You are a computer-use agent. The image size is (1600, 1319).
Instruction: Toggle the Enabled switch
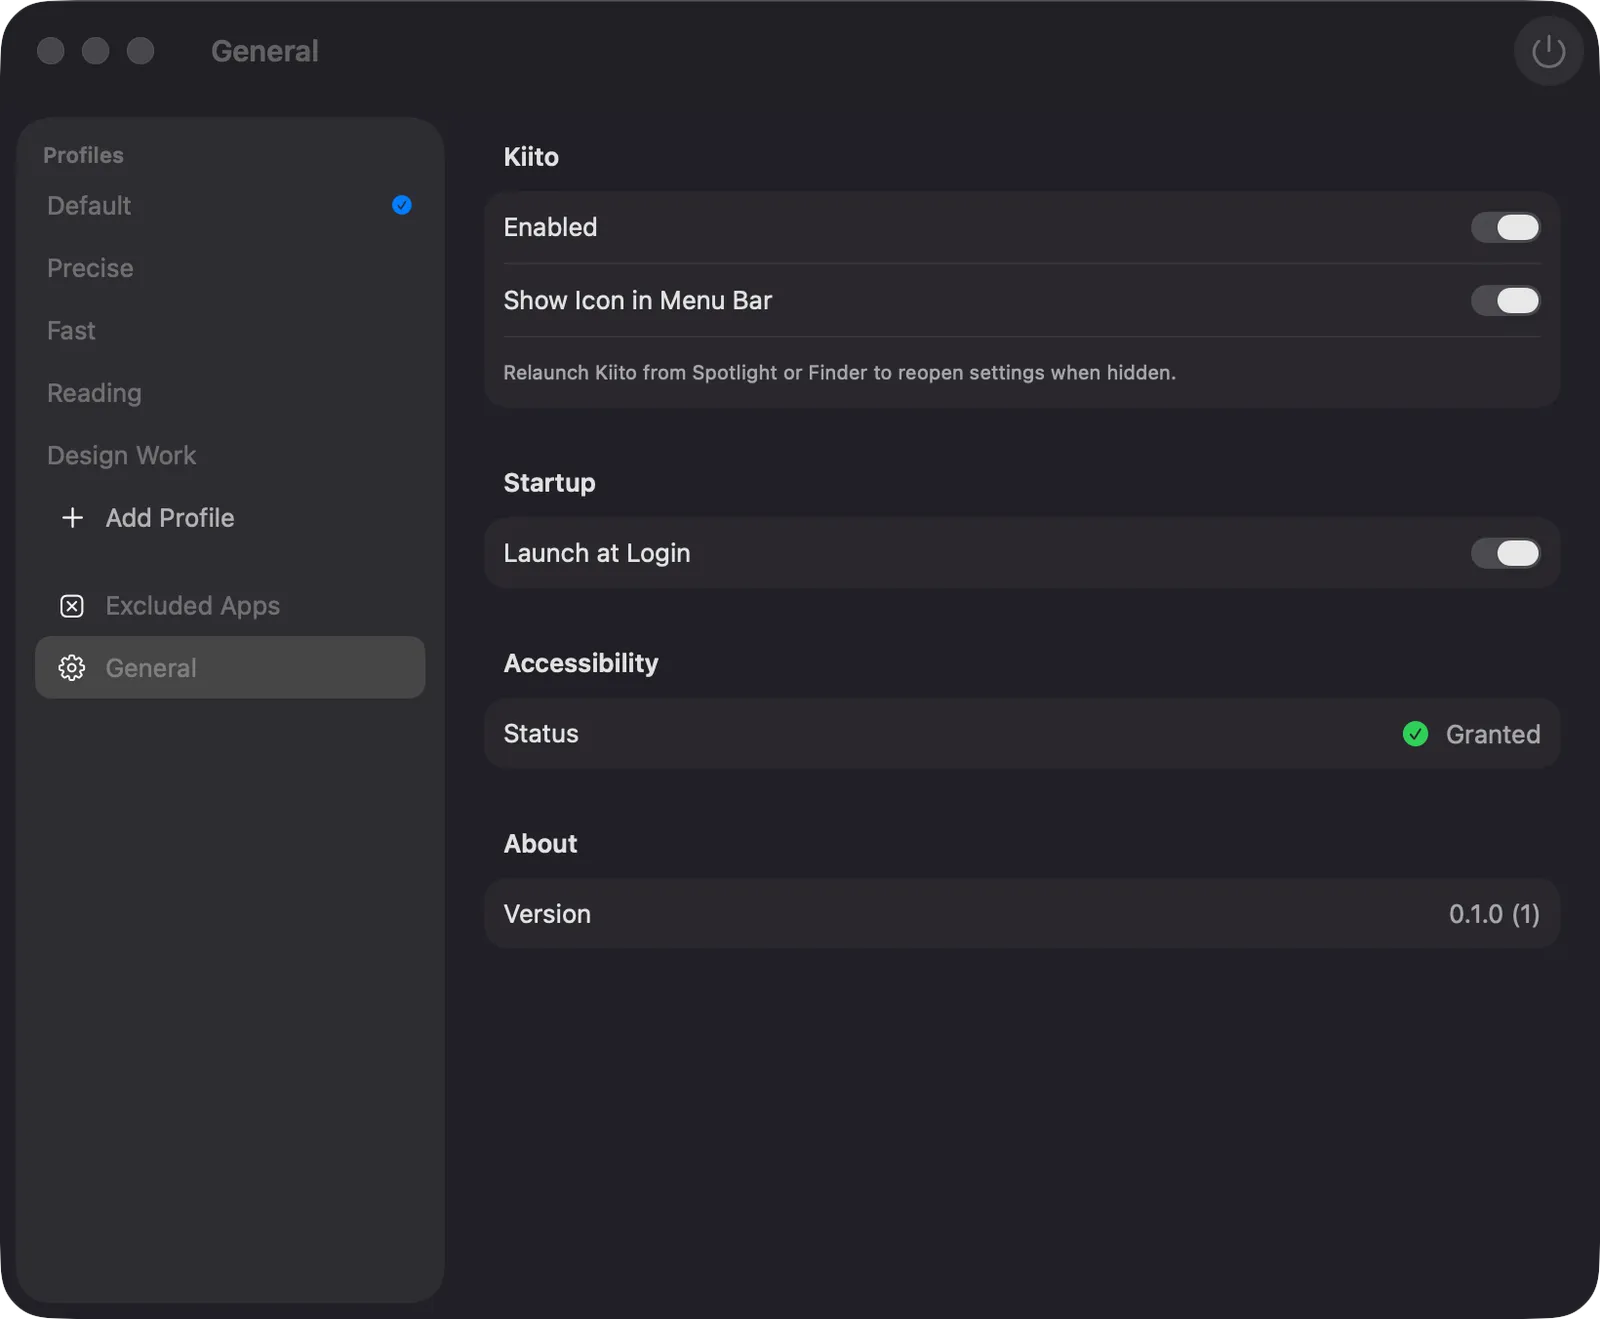click(x=1505, y=227)
